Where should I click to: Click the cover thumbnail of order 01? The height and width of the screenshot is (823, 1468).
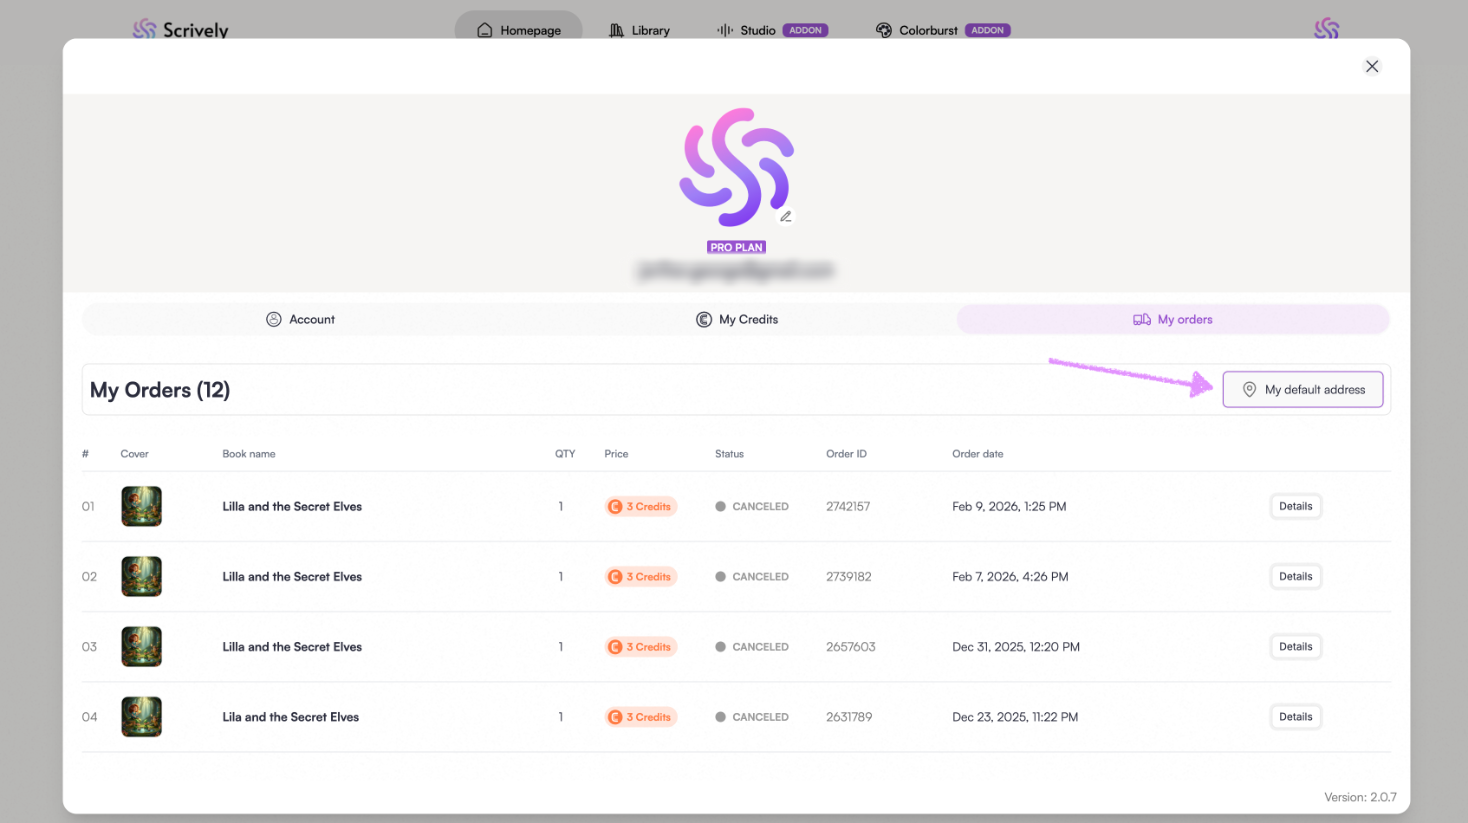click(141, 506)
